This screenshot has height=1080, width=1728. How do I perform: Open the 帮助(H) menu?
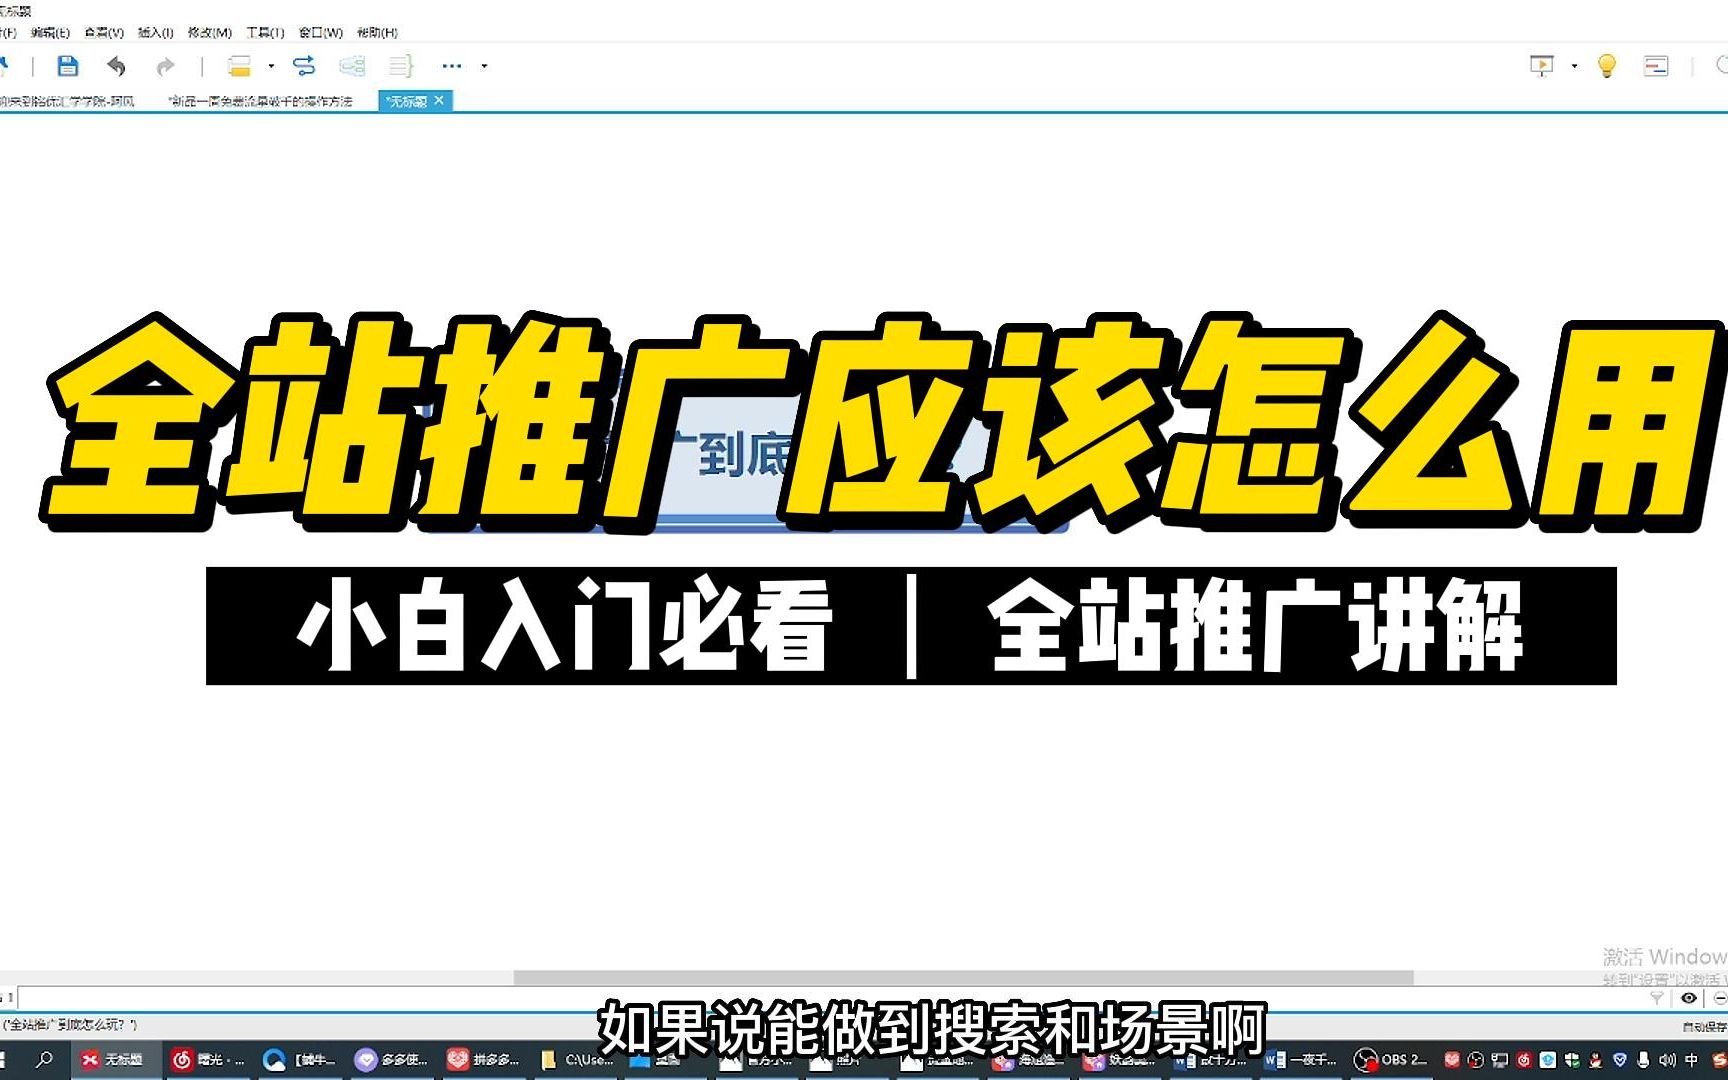[x=377, y=33]
